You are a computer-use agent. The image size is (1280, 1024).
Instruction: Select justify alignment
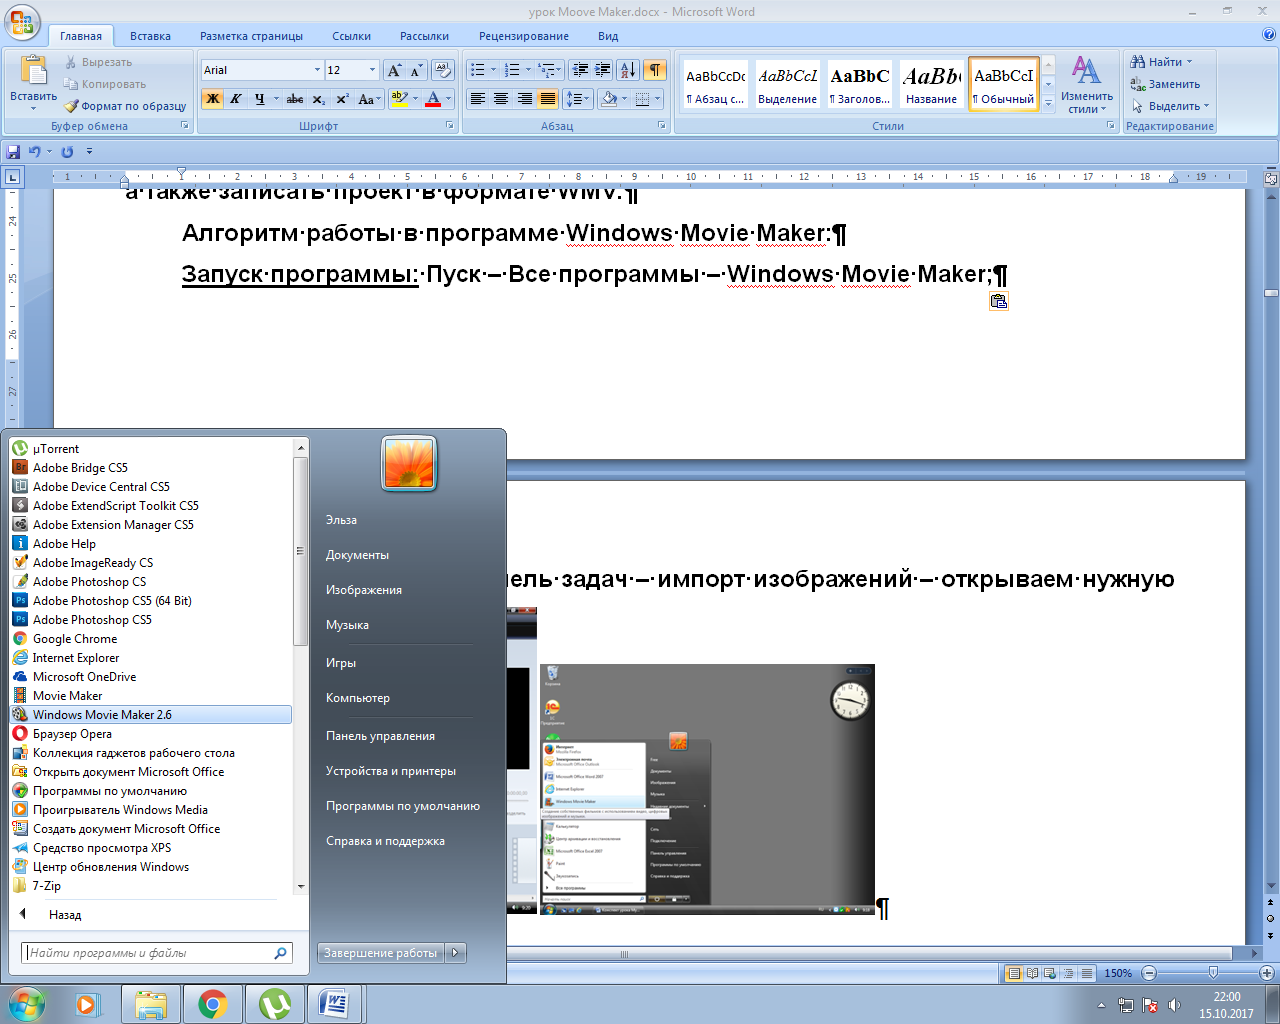click(x=548, y=99)
